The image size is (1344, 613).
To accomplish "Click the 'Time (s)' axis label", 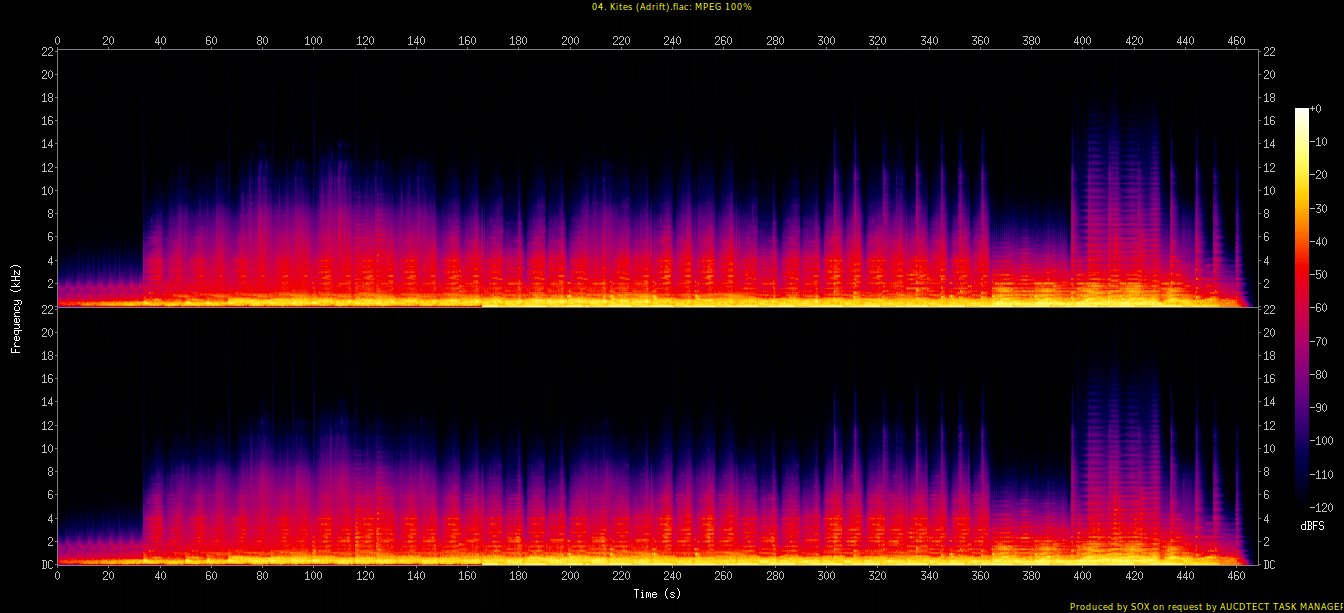I will (657, 593).
